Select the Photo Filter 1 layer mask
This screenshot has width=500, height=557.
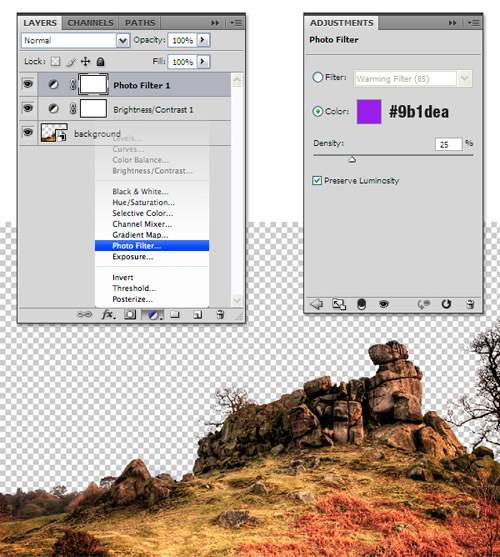pos(93,85)
